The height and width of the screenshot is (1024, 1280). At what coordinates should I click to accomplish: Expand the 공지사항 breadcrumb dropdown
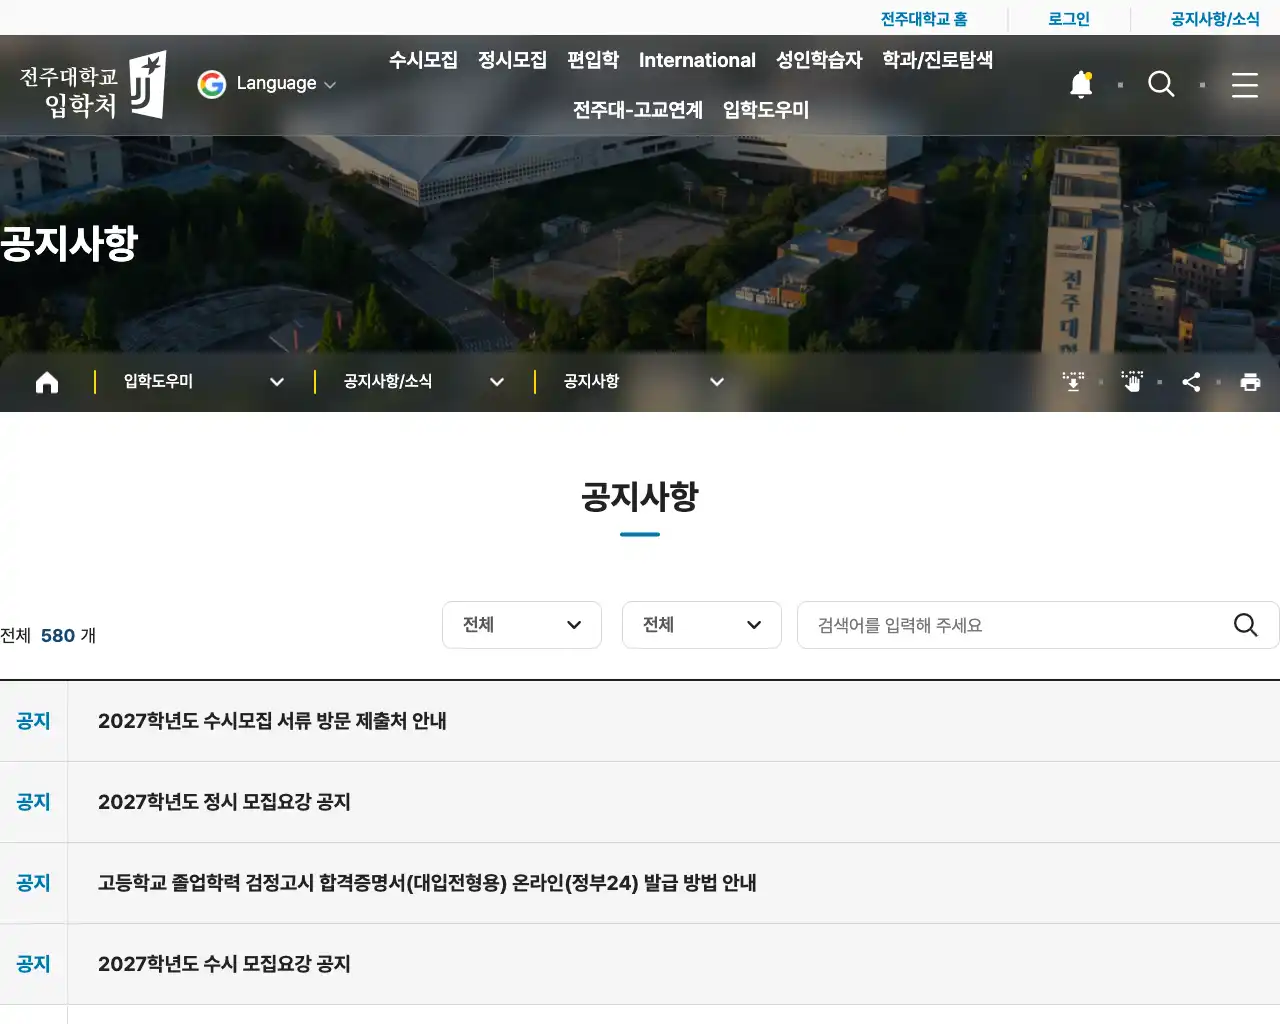click(x=644, y=382)
